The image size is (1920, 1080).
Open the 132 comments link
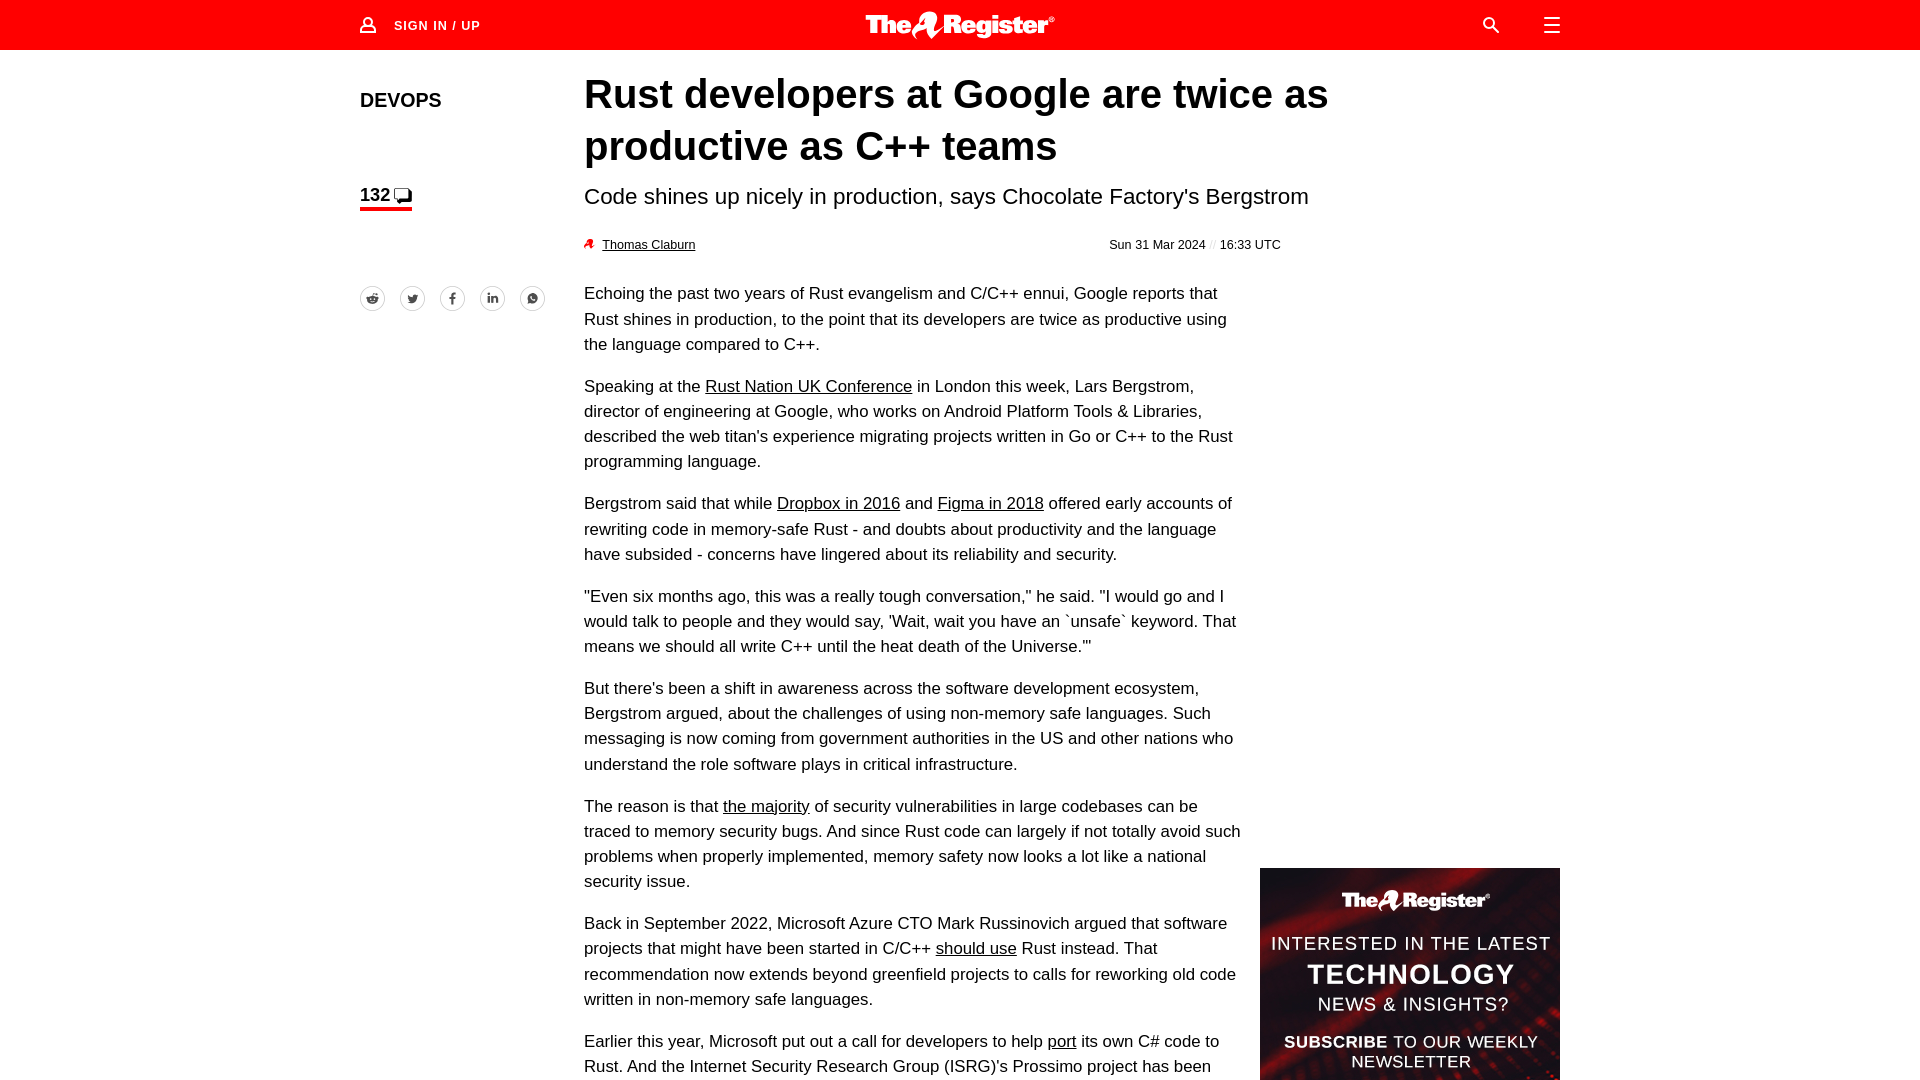[x=386, y=196]
